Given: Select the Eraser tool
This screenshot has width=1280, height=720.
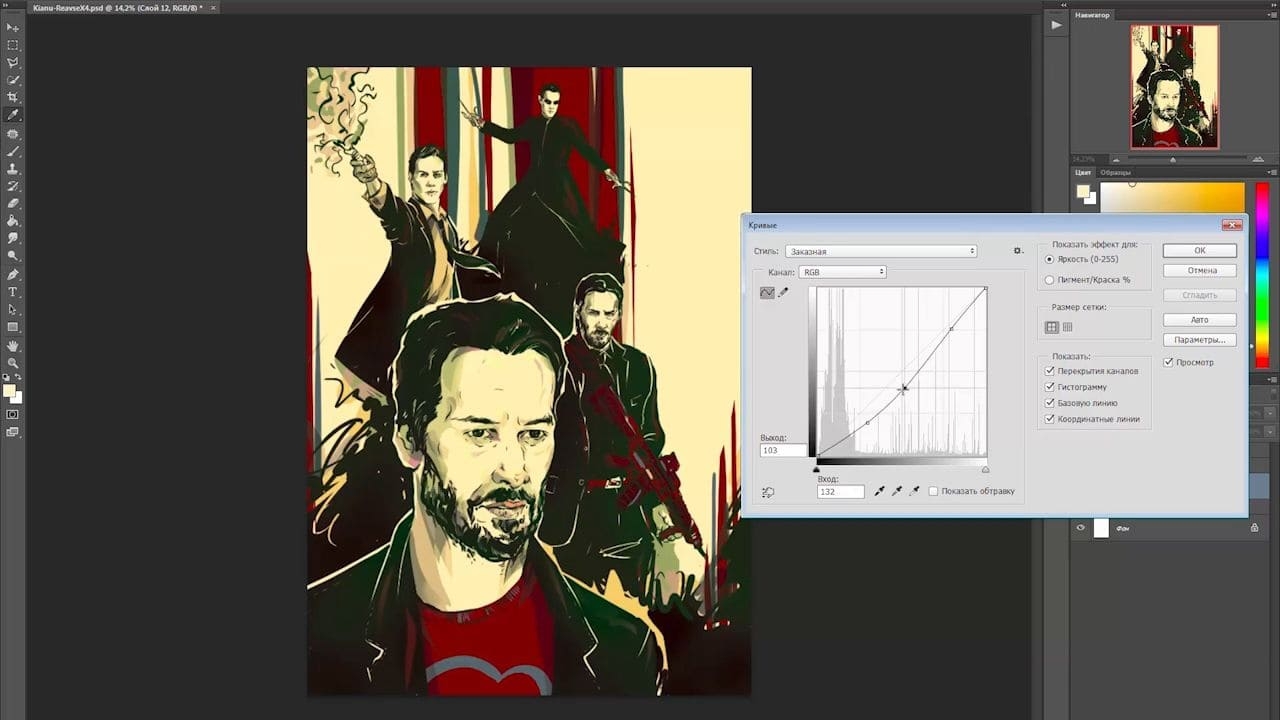Looking at the screenshot, I should click(13, 203).
